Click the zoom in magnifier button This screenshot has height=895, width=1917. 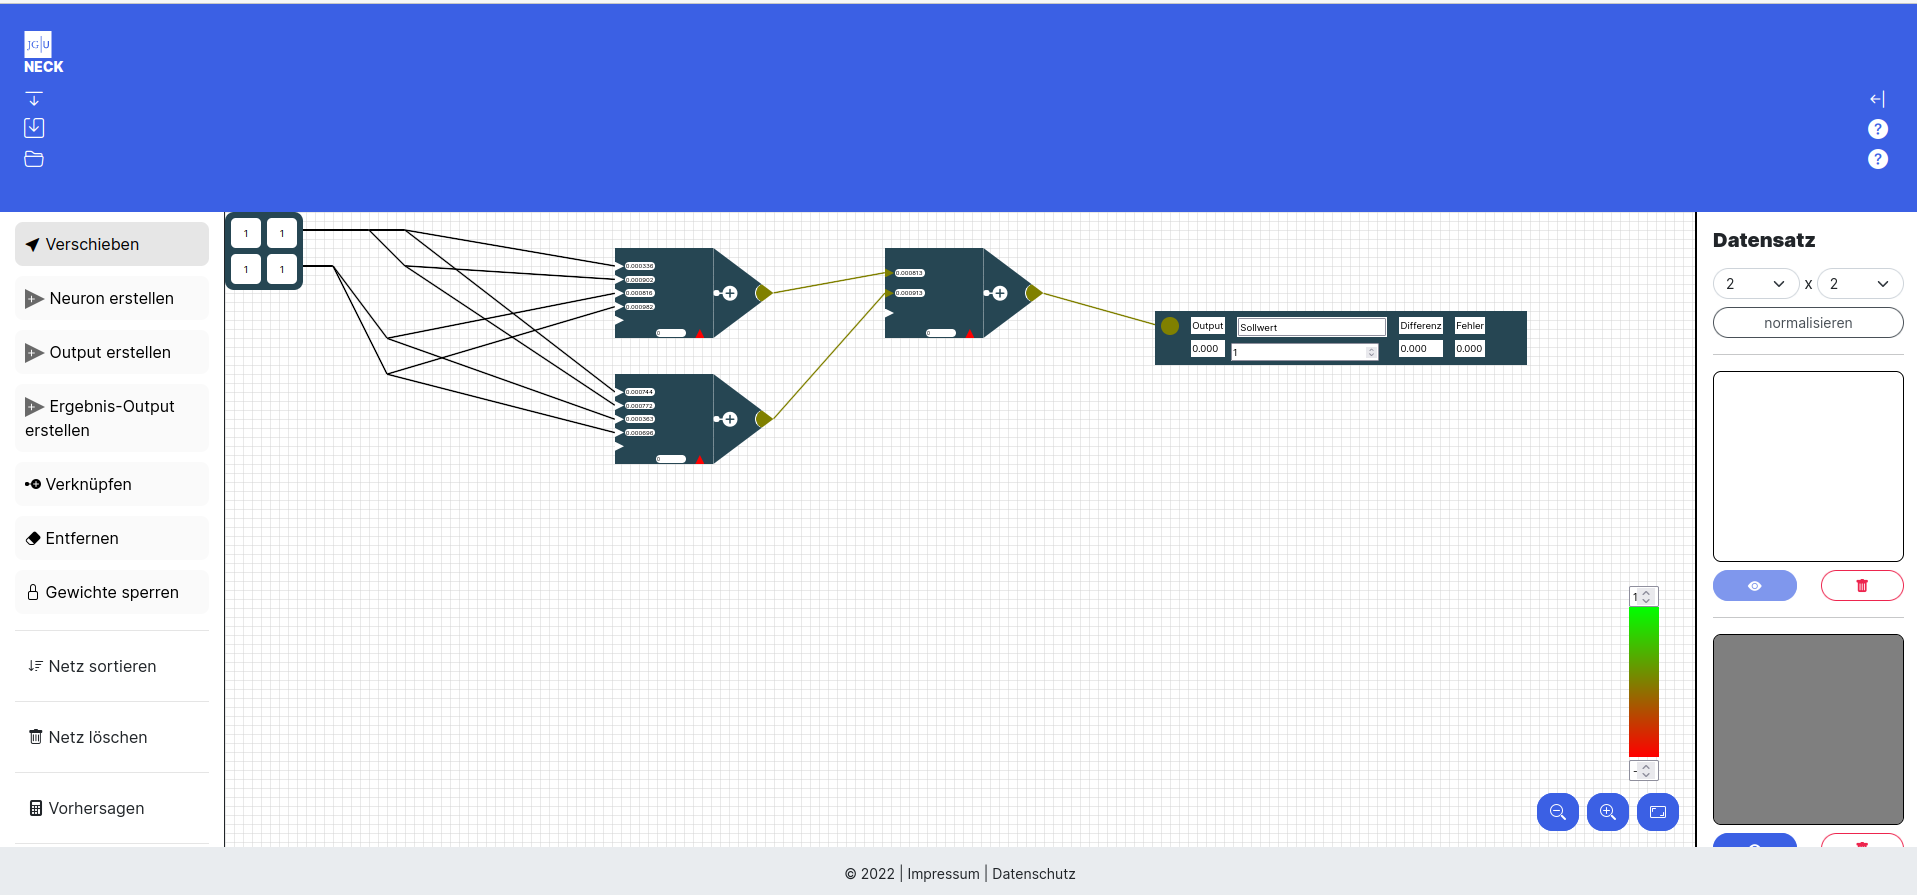[1607, 812]
